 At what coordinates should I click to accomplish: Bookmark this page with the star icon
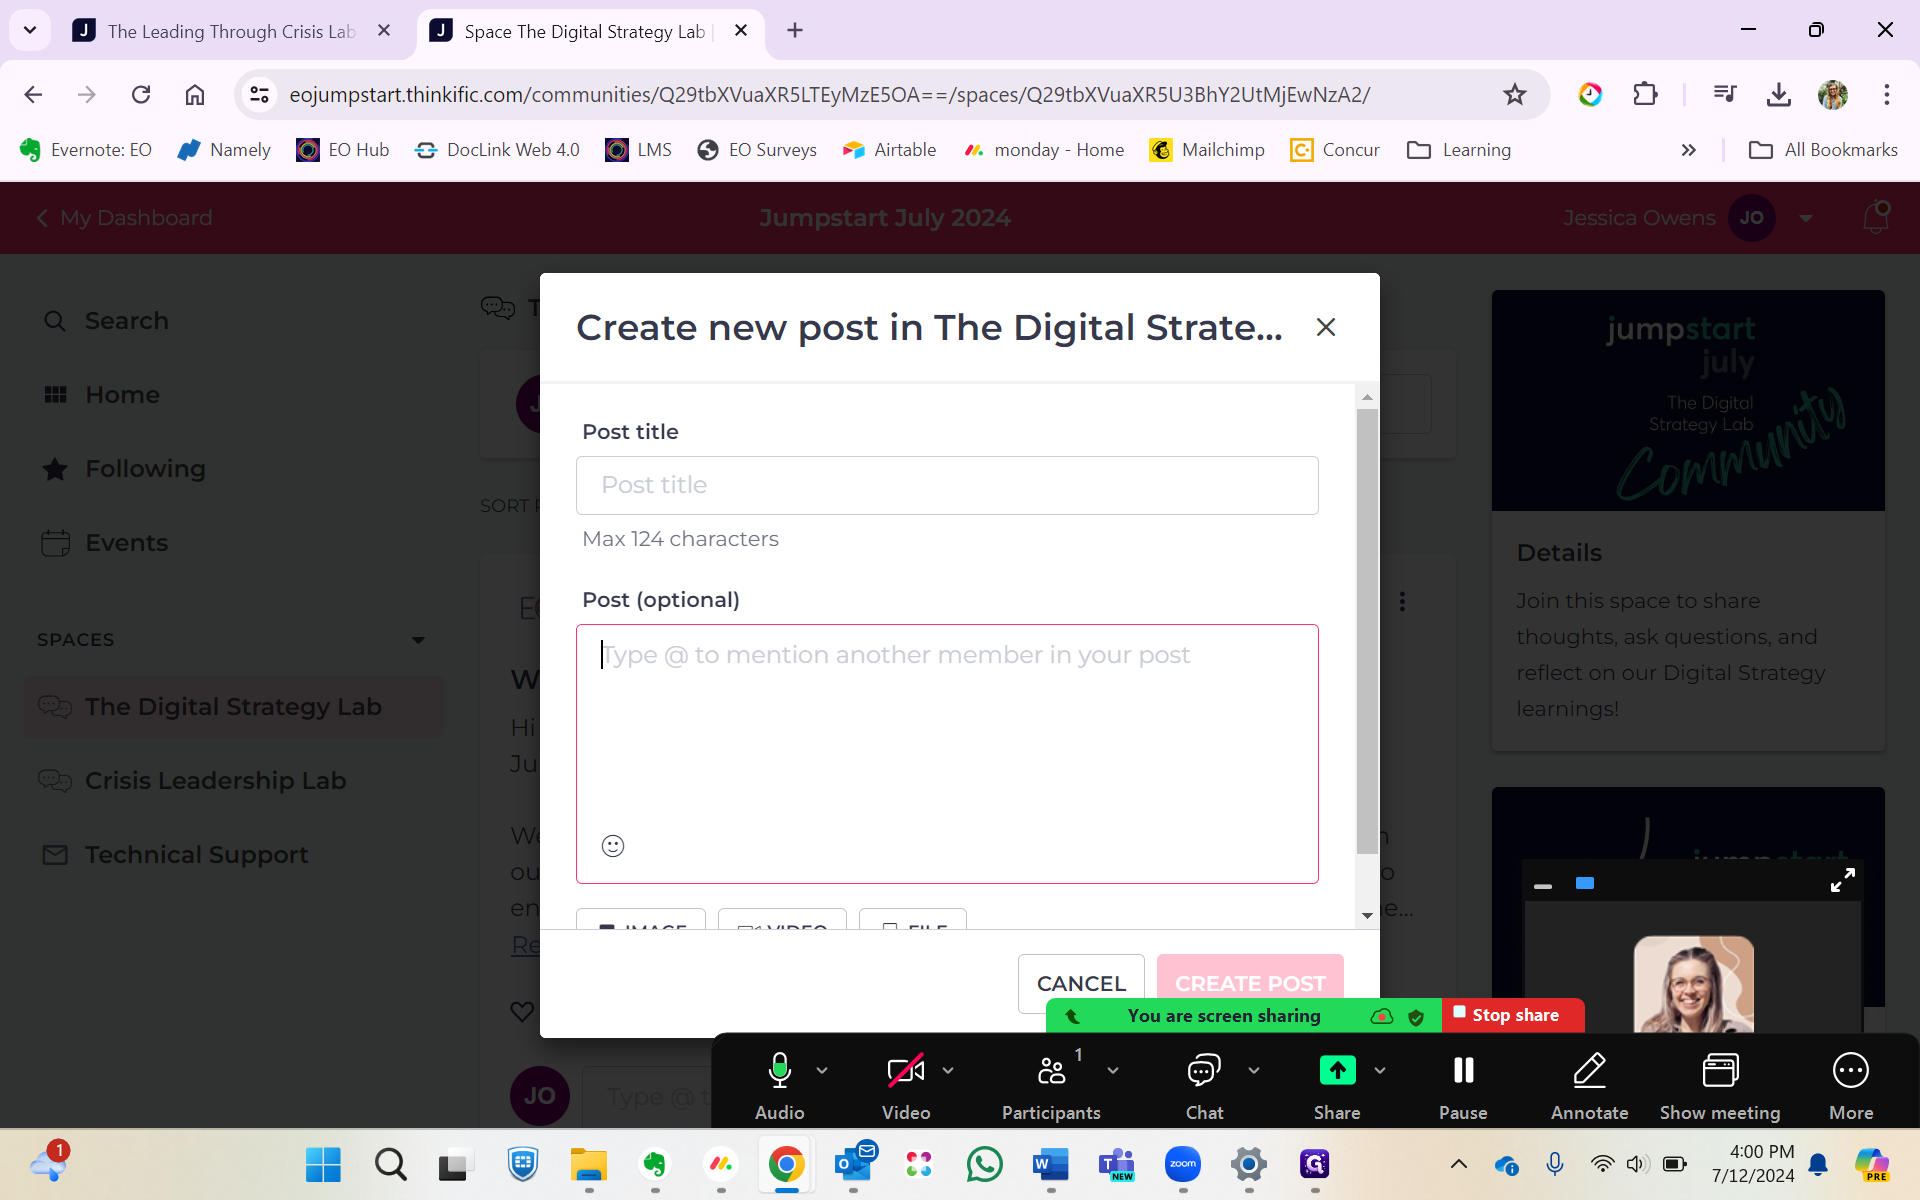1515,94
